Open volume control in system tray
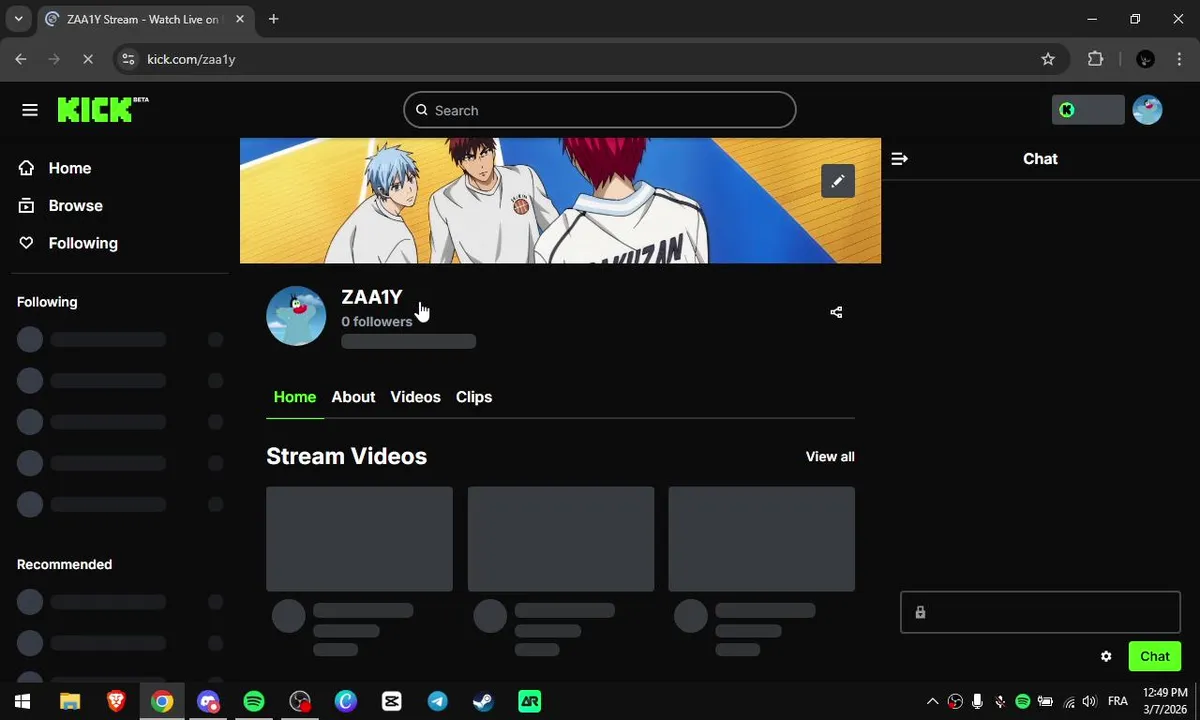Screen dimensions: 1200x720 (x=1089, y=701)
